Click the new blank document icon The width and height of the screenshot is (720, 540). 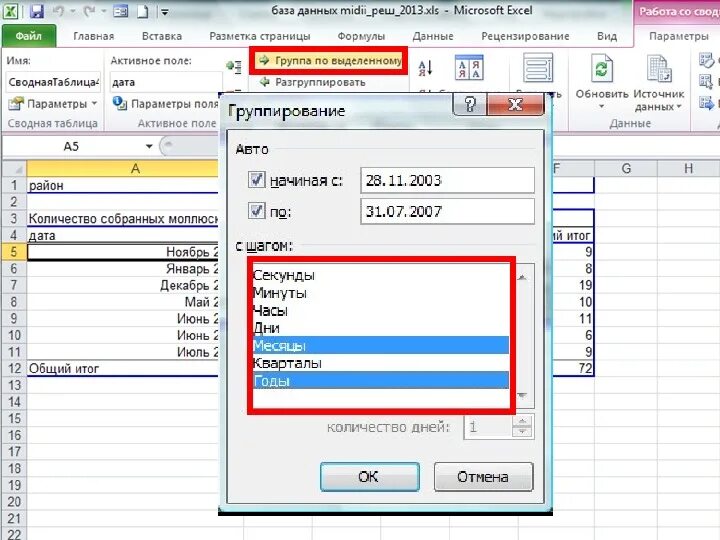[x=142, y=11]
